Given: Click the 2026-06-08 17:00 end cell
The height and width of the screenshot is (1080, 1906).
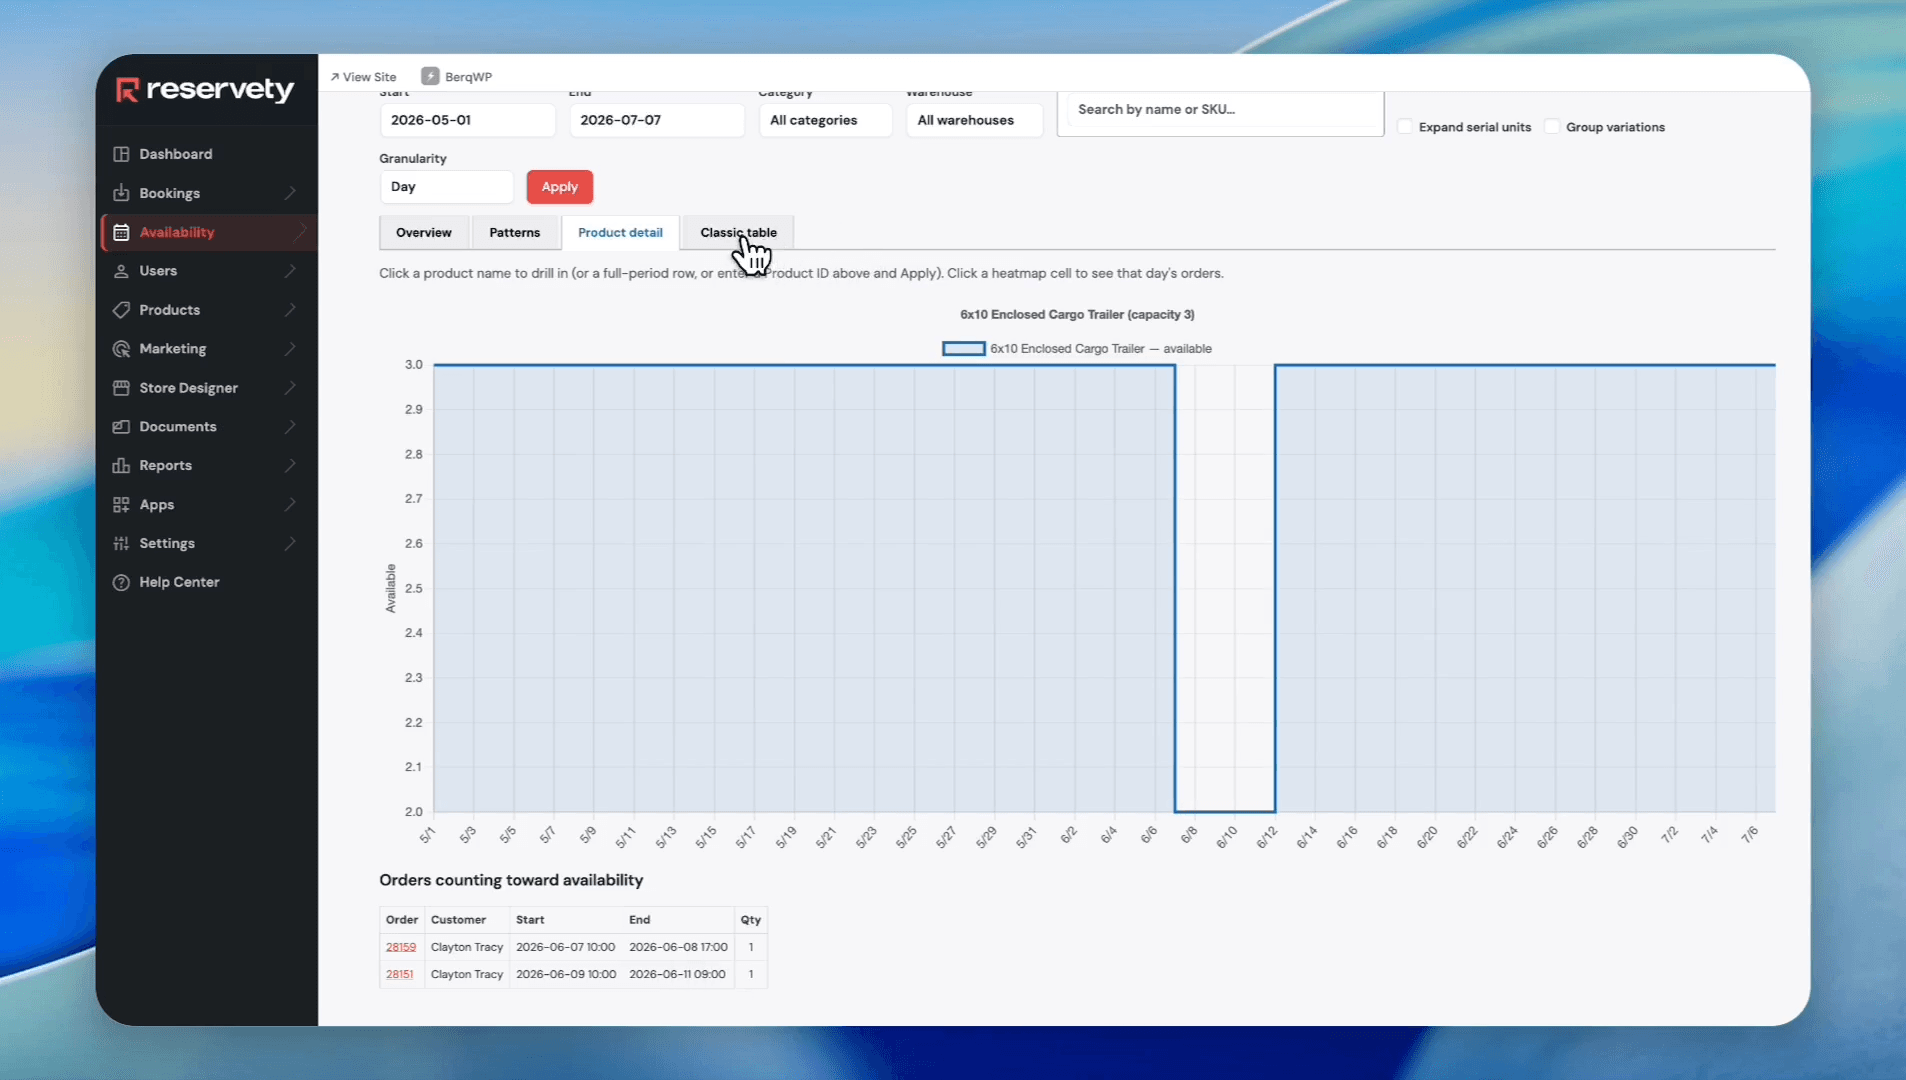Looking at the screenshot, I should 678,947.
